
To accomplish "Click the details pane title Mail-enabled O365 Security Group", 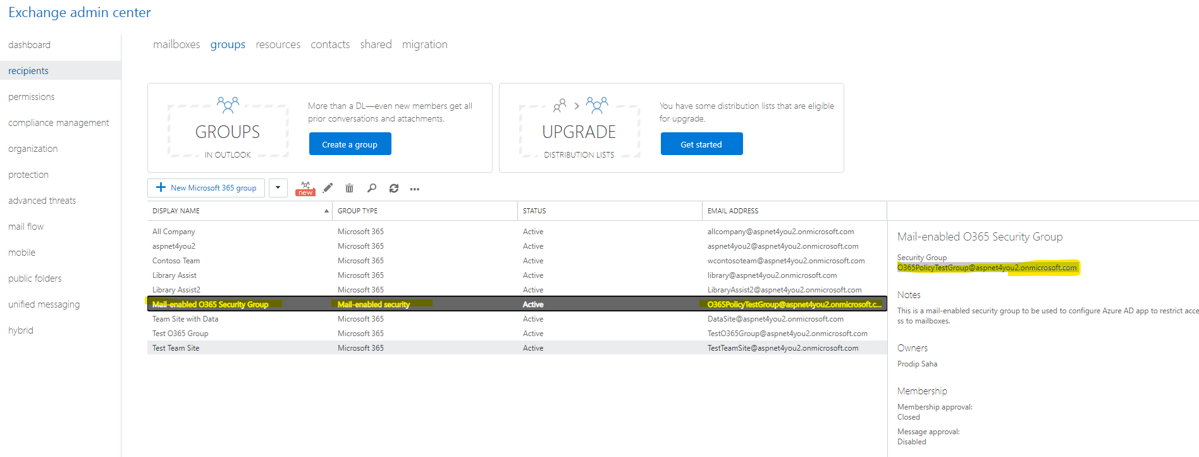I will coord(980,237).
